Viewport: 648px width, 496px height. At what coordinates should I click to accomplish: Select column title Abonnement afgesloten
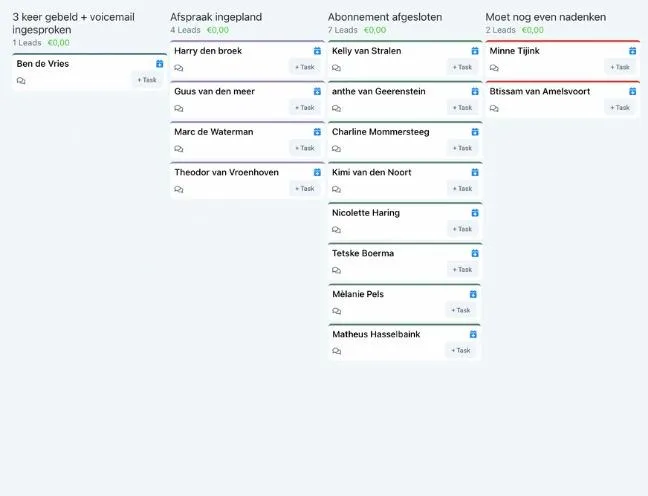point(385,17)
